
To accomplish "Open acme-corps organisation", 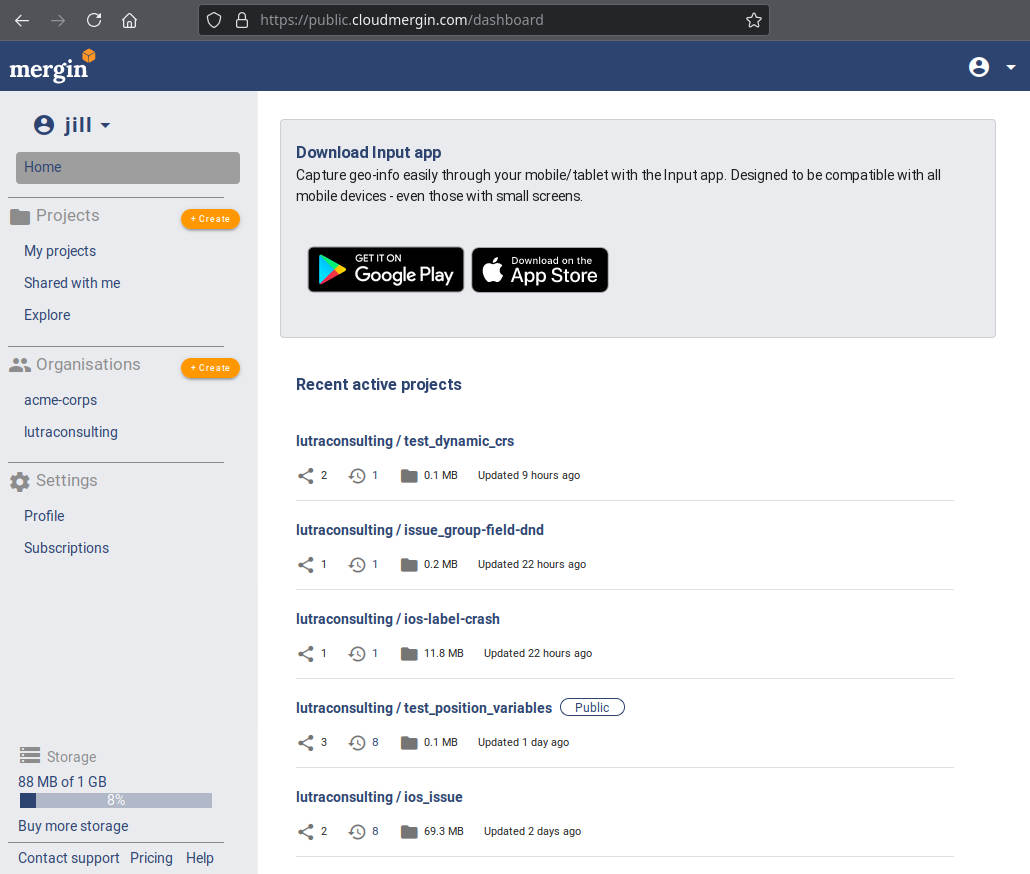I will [x=60, y=400].
